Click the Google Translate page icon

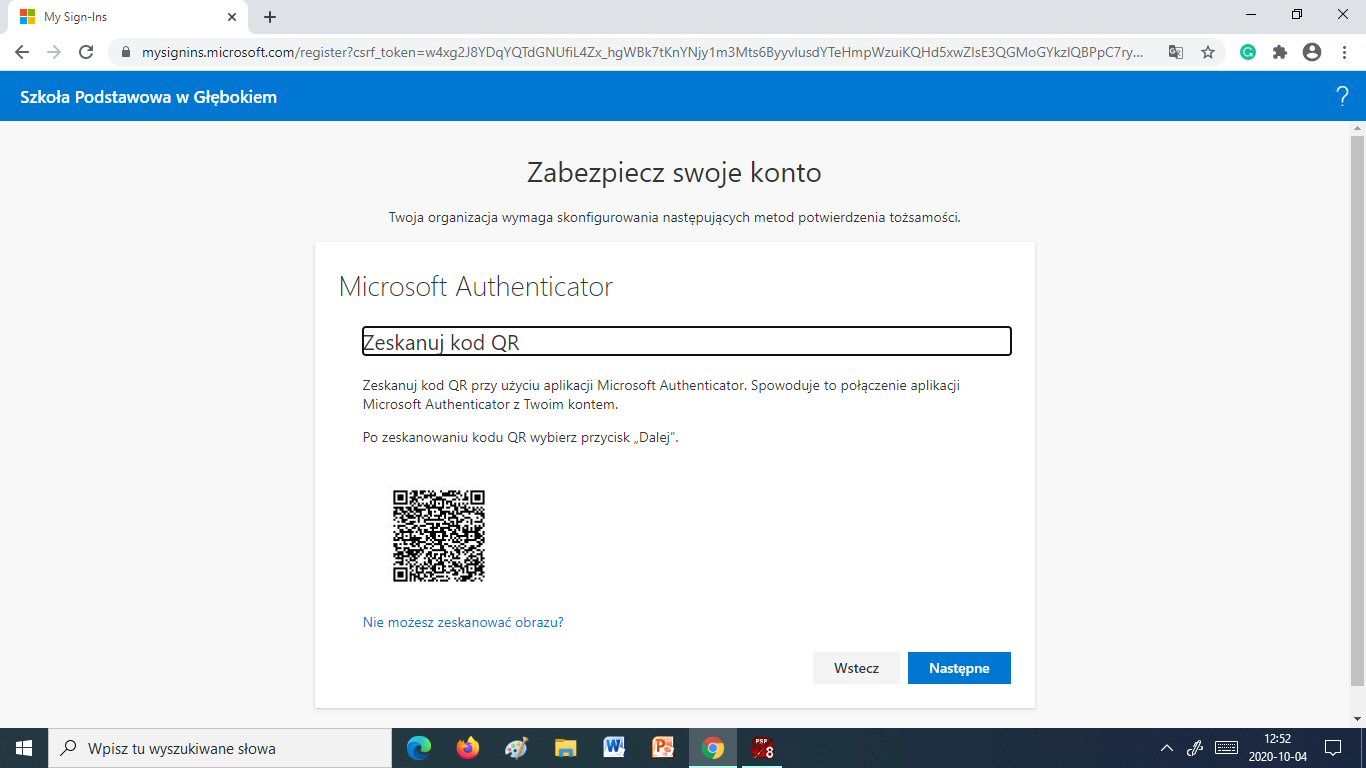pyautogui.click(x=1176, y=52)
